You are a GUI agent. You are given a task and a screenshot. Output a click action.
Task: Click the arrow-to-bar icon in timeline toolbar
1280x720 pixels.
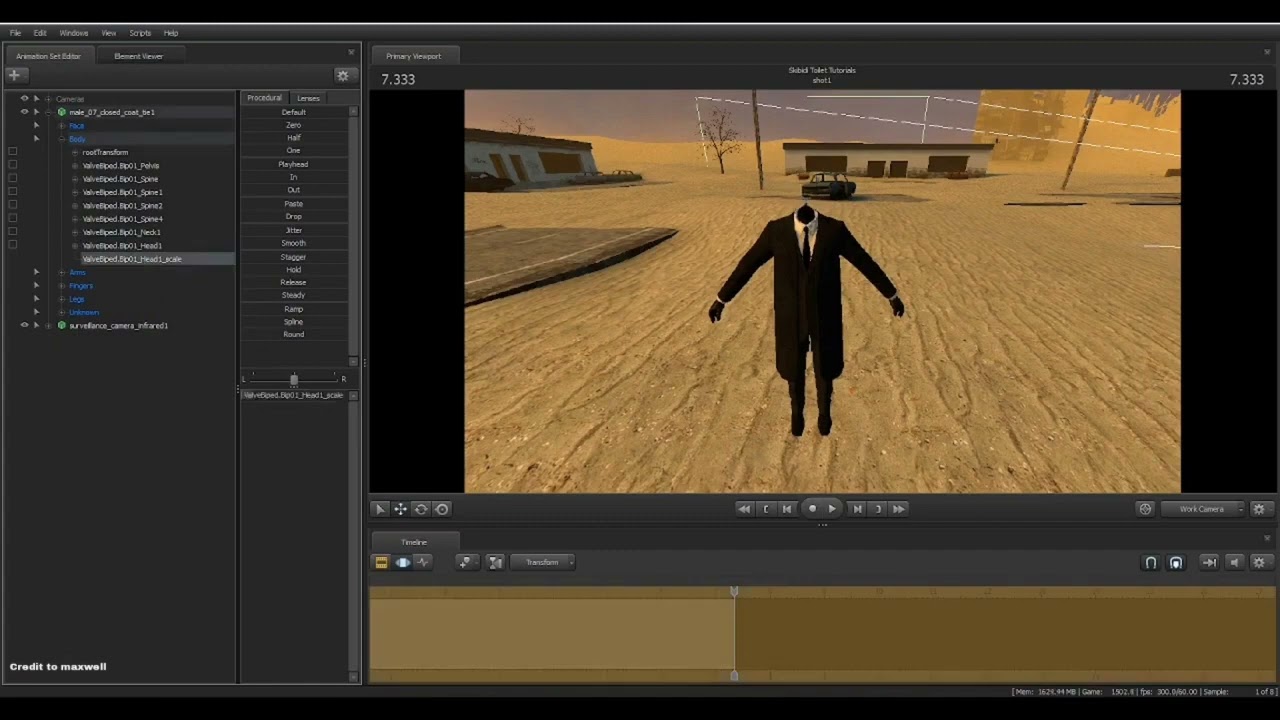(1209, 563)
